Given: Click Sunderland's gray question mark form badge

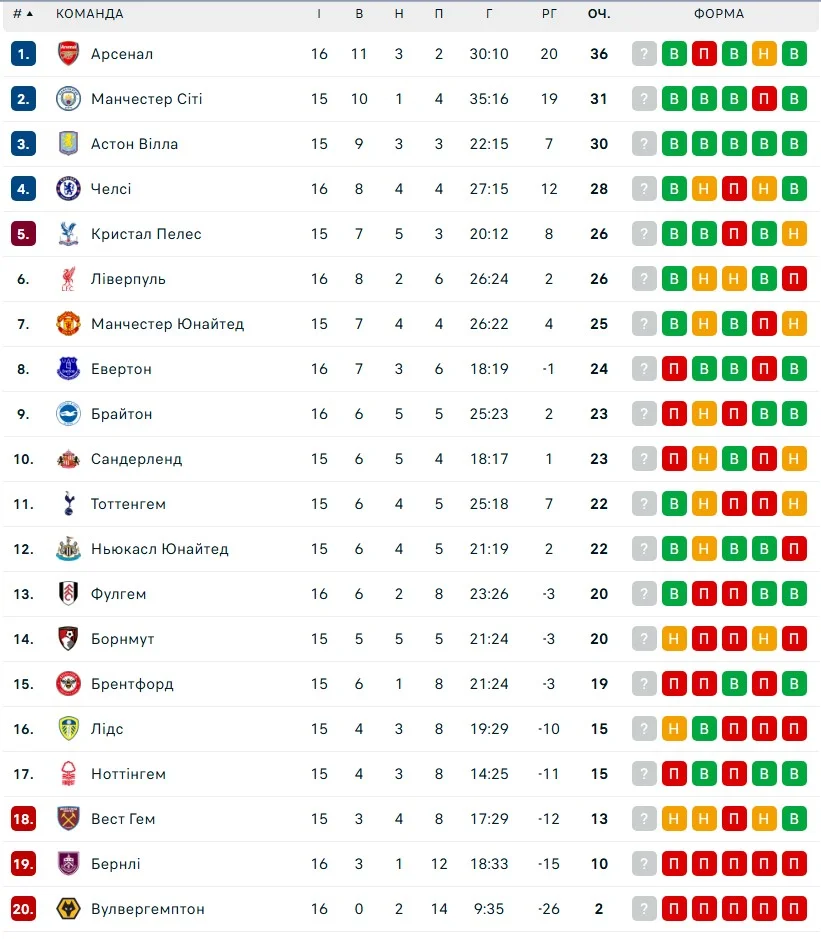Looking at the screenshot, I should coord(645,459).
